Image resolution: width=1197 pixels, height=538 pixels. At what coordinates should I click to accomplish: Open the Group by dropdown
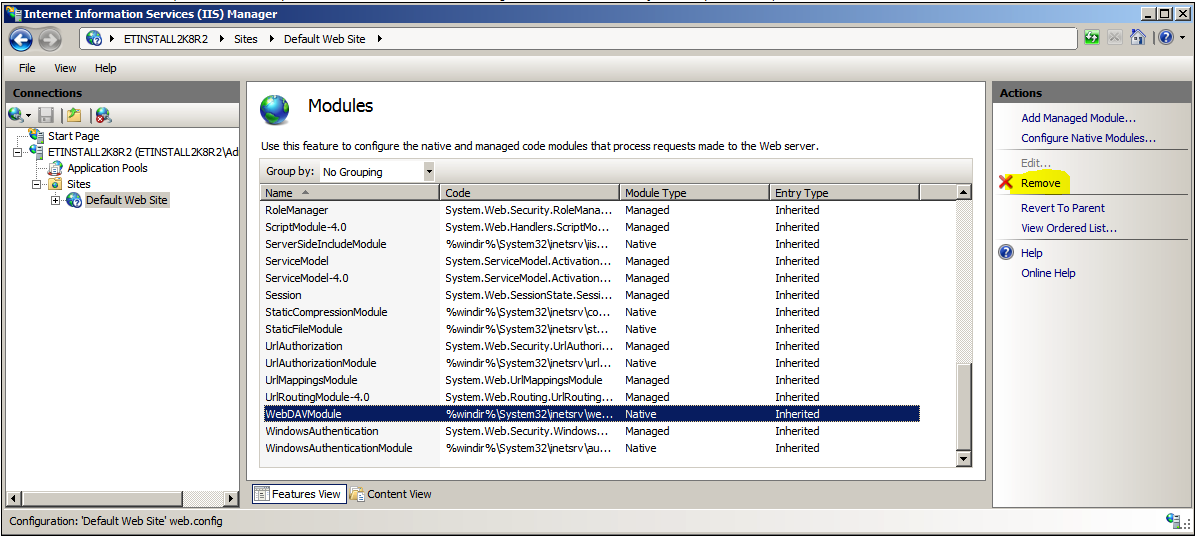(x=429, y=172)
